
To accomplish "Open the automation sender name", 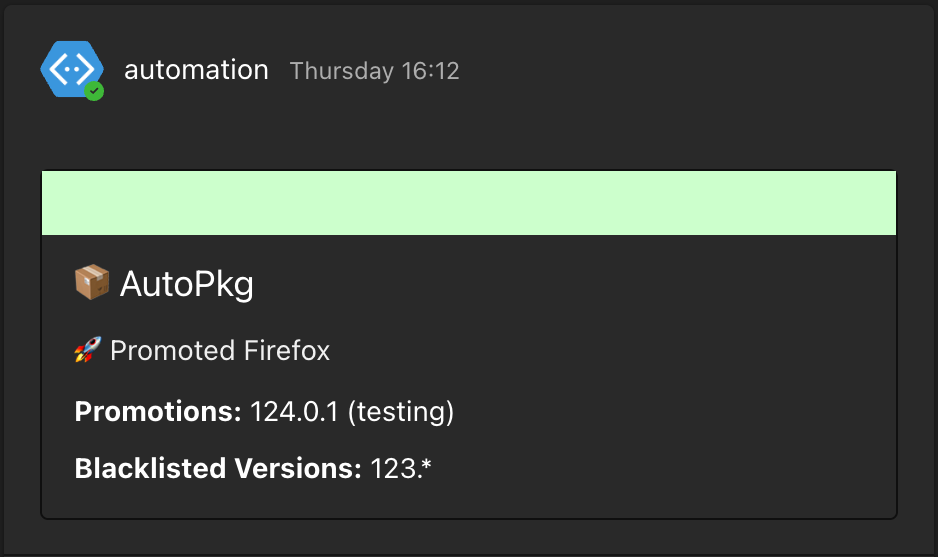I will (196, 70).
